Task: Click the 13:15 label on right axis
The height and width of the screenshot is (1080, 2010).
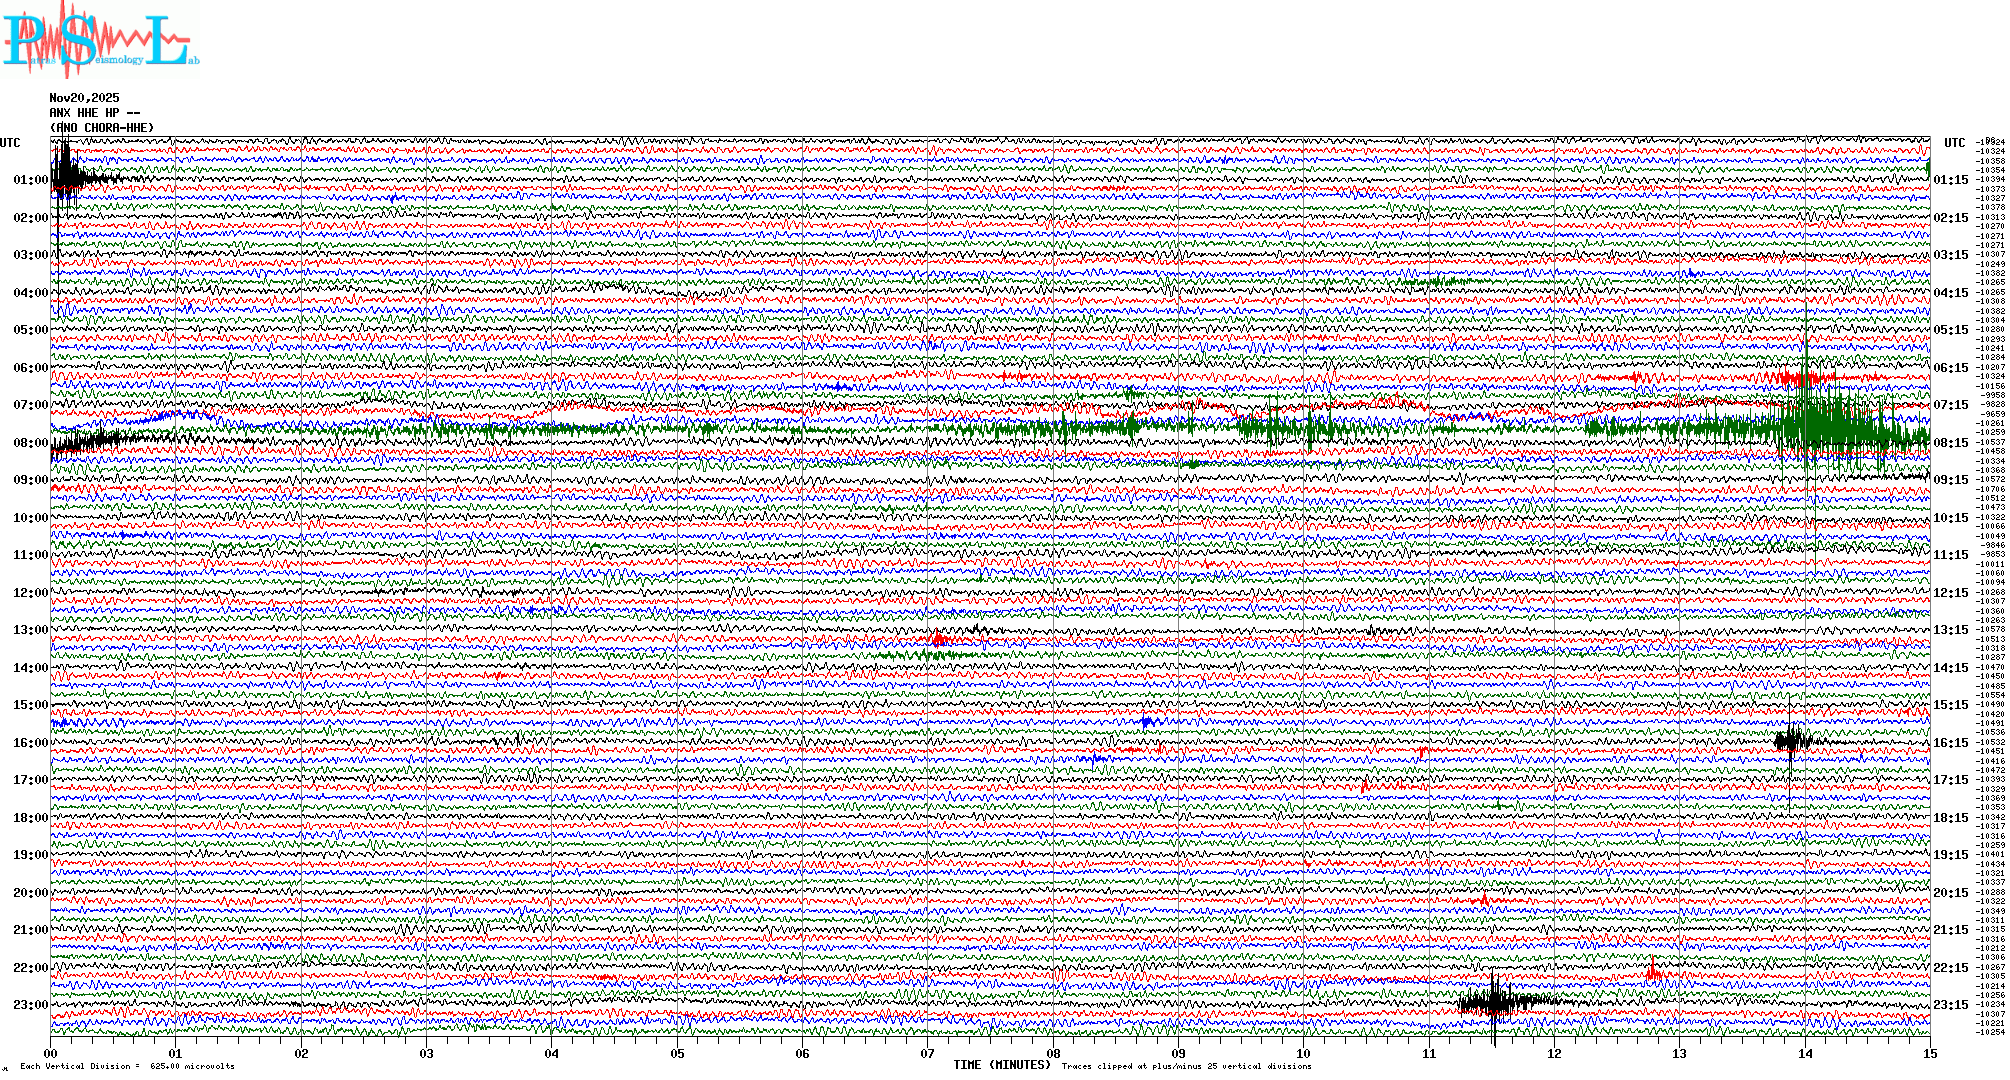Action: coord(1950,630)
